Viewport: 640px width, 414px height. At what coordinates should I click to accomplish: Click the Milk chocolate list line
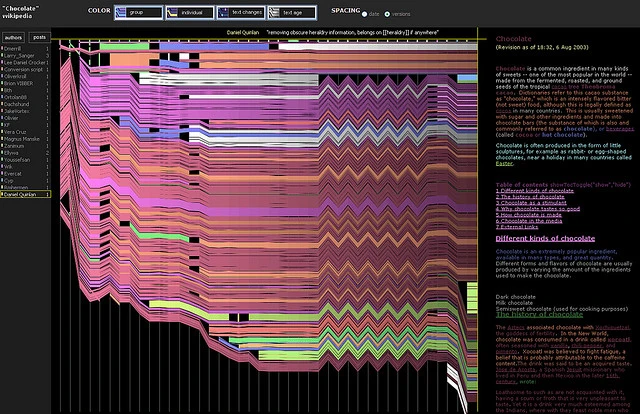[x=514, y=303]
